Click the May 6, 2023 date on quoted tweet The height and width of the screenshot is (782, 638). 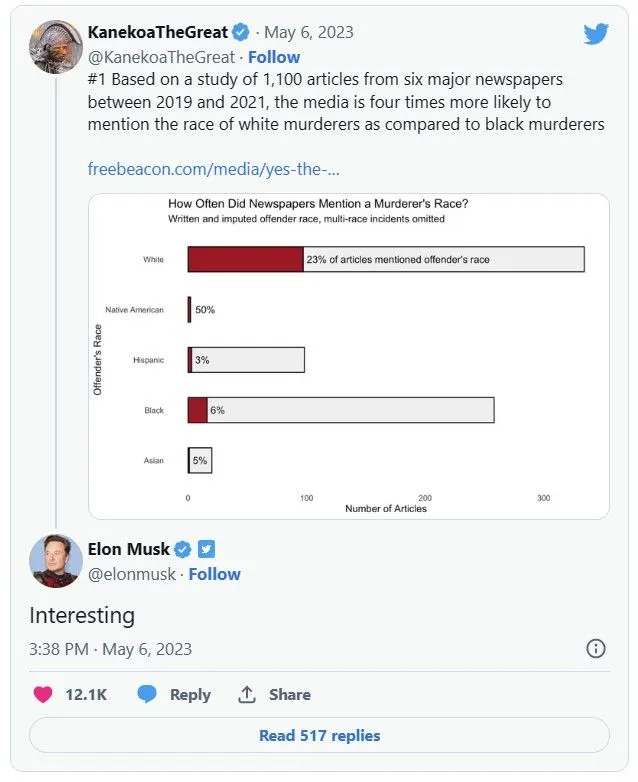click(x=308, y=32)
